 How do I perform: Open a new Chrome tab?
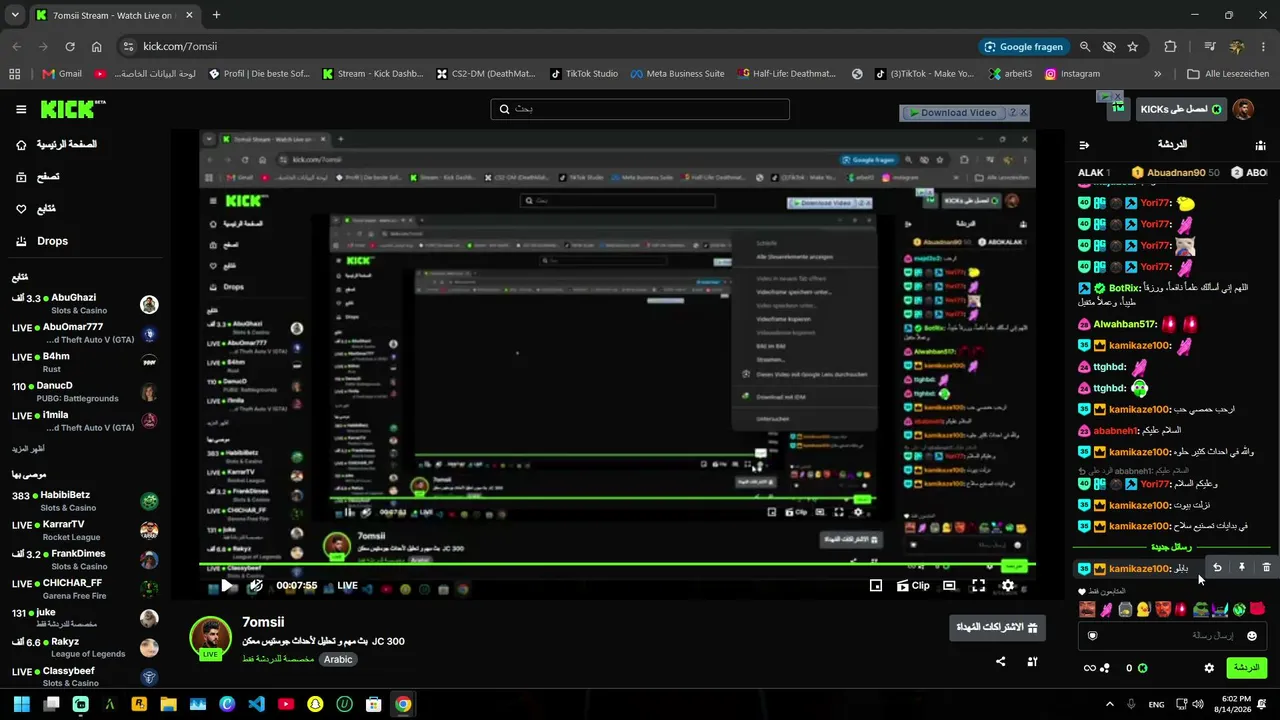tap(216, 15)
